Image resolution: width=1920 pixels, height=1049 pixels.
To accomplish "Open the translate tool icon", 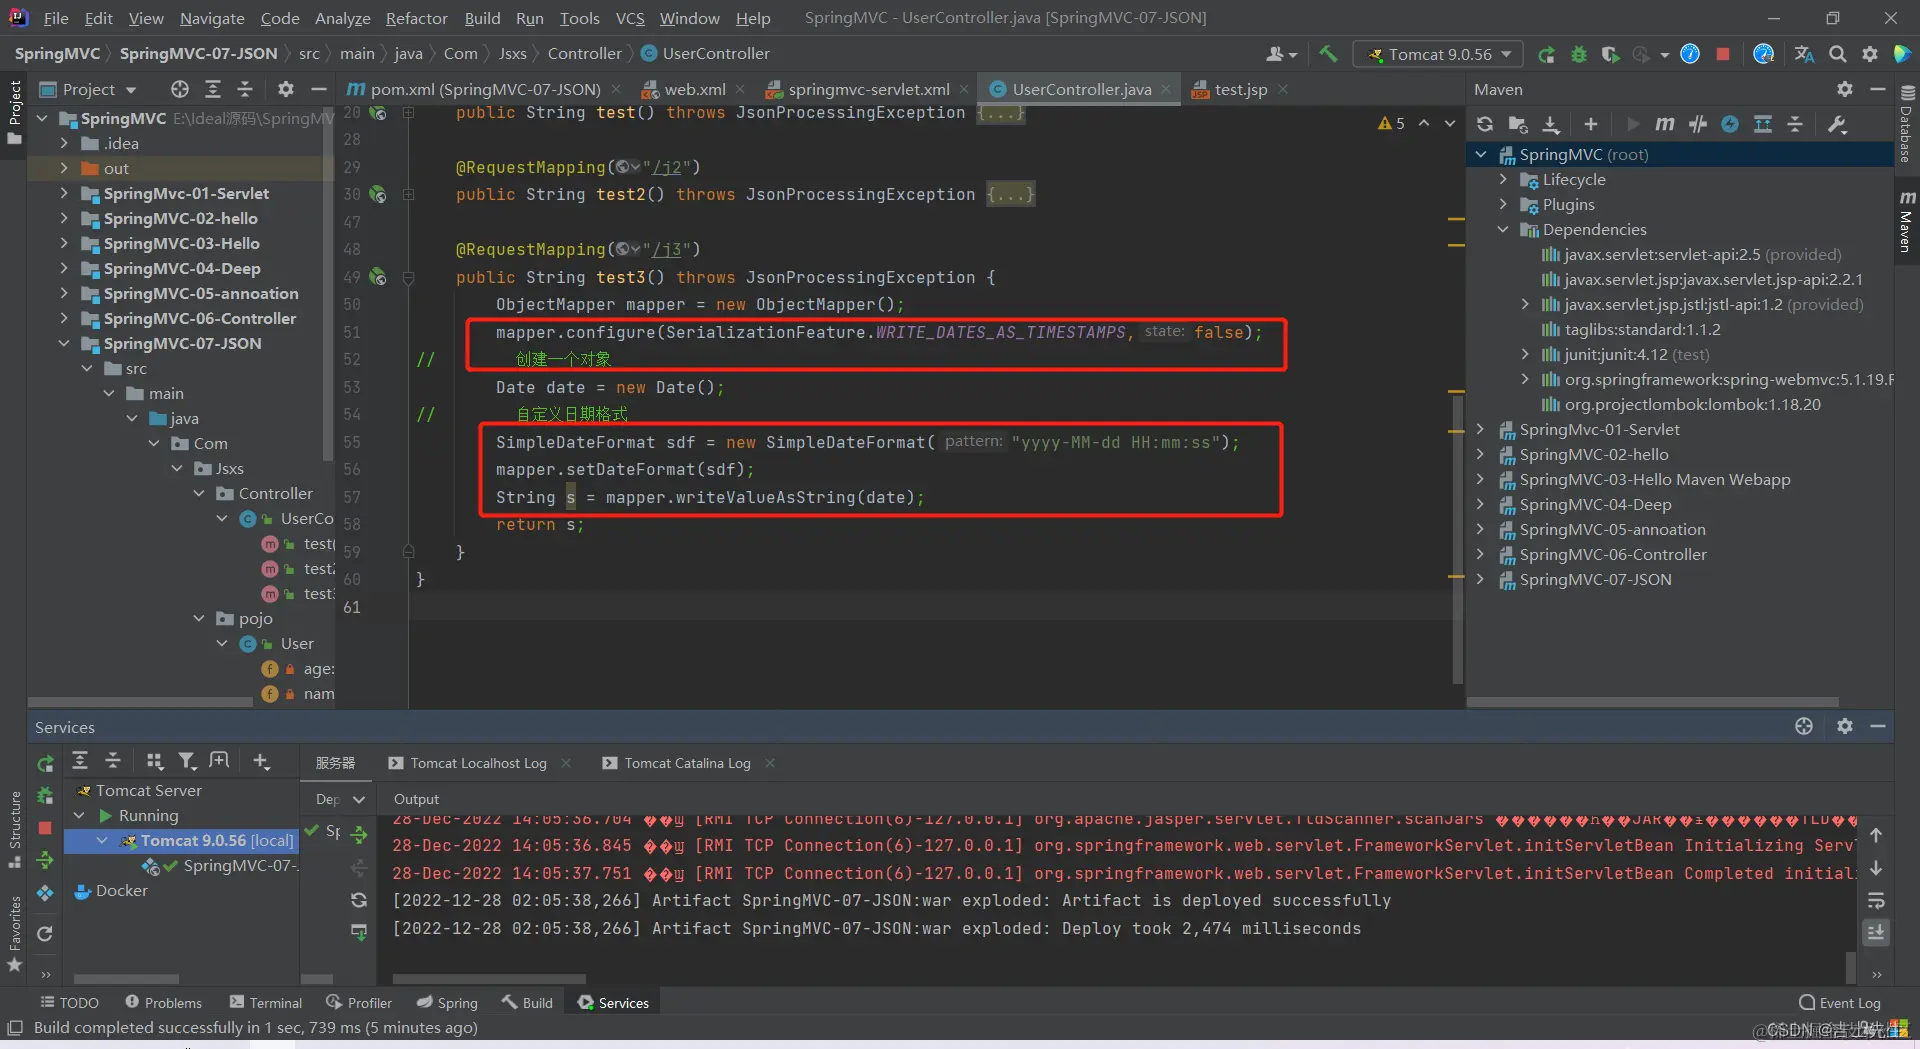I will (x=1804, y=54).
